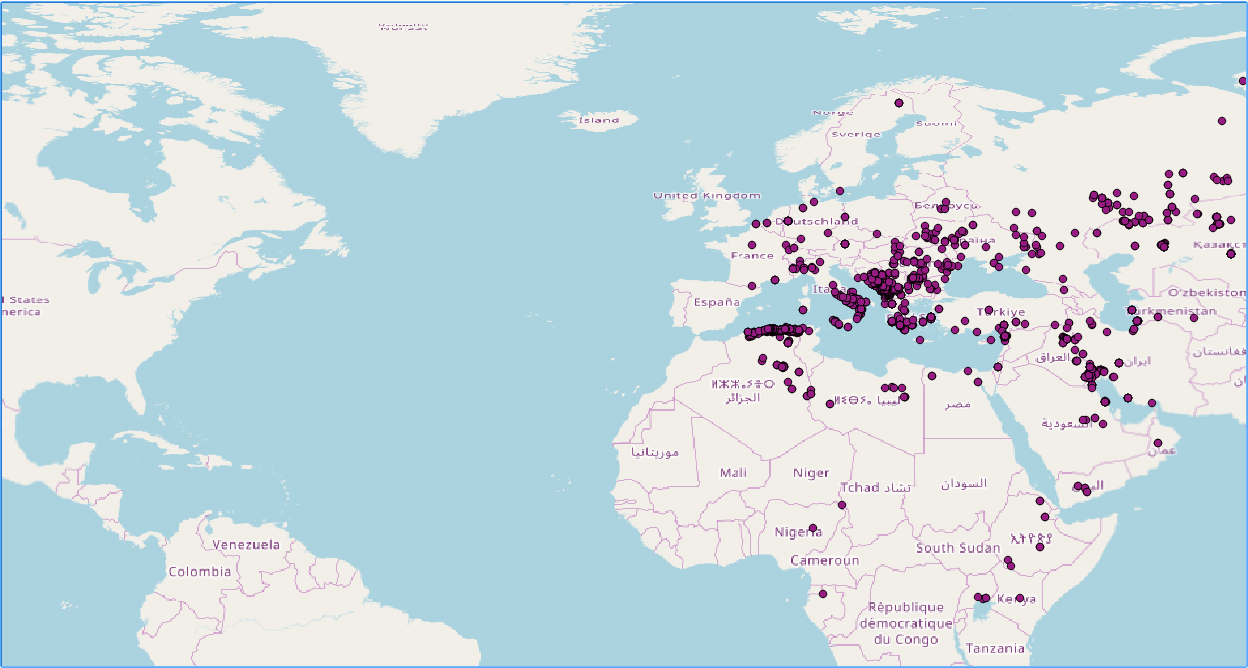The height and width of the screenshot is (668, 1248).
Task: Click the United Kingdom label
Action: (x=706, y=196)
